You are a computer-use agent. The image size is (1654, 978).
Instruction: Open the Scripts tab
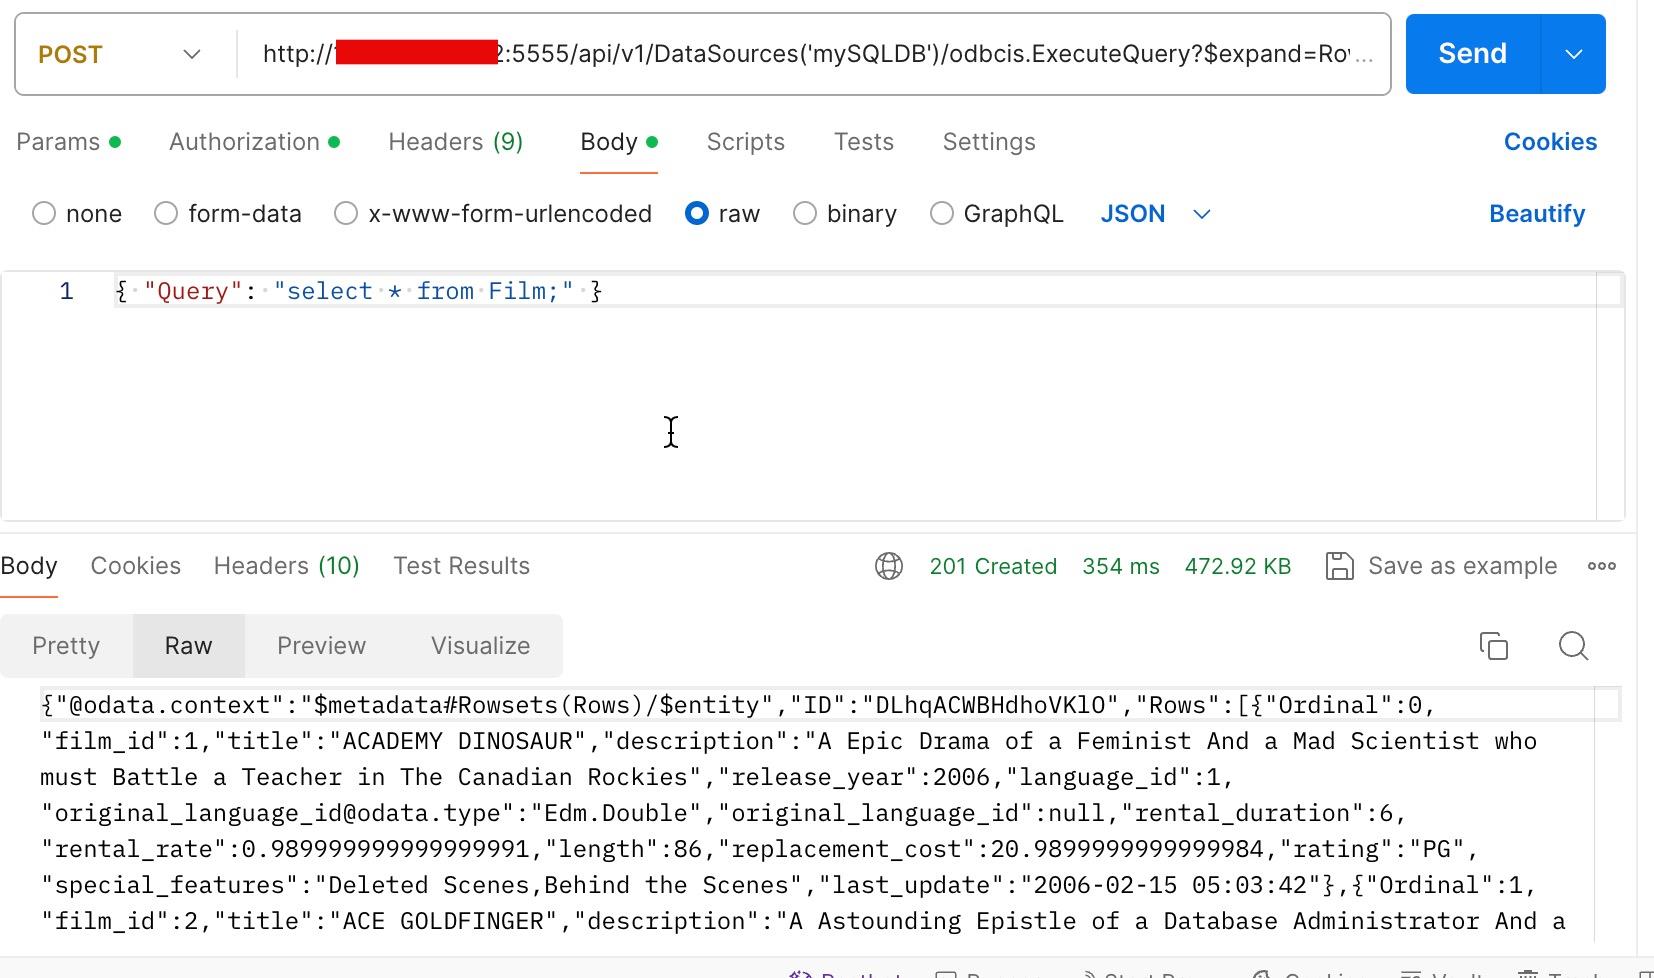pos(746,142)
